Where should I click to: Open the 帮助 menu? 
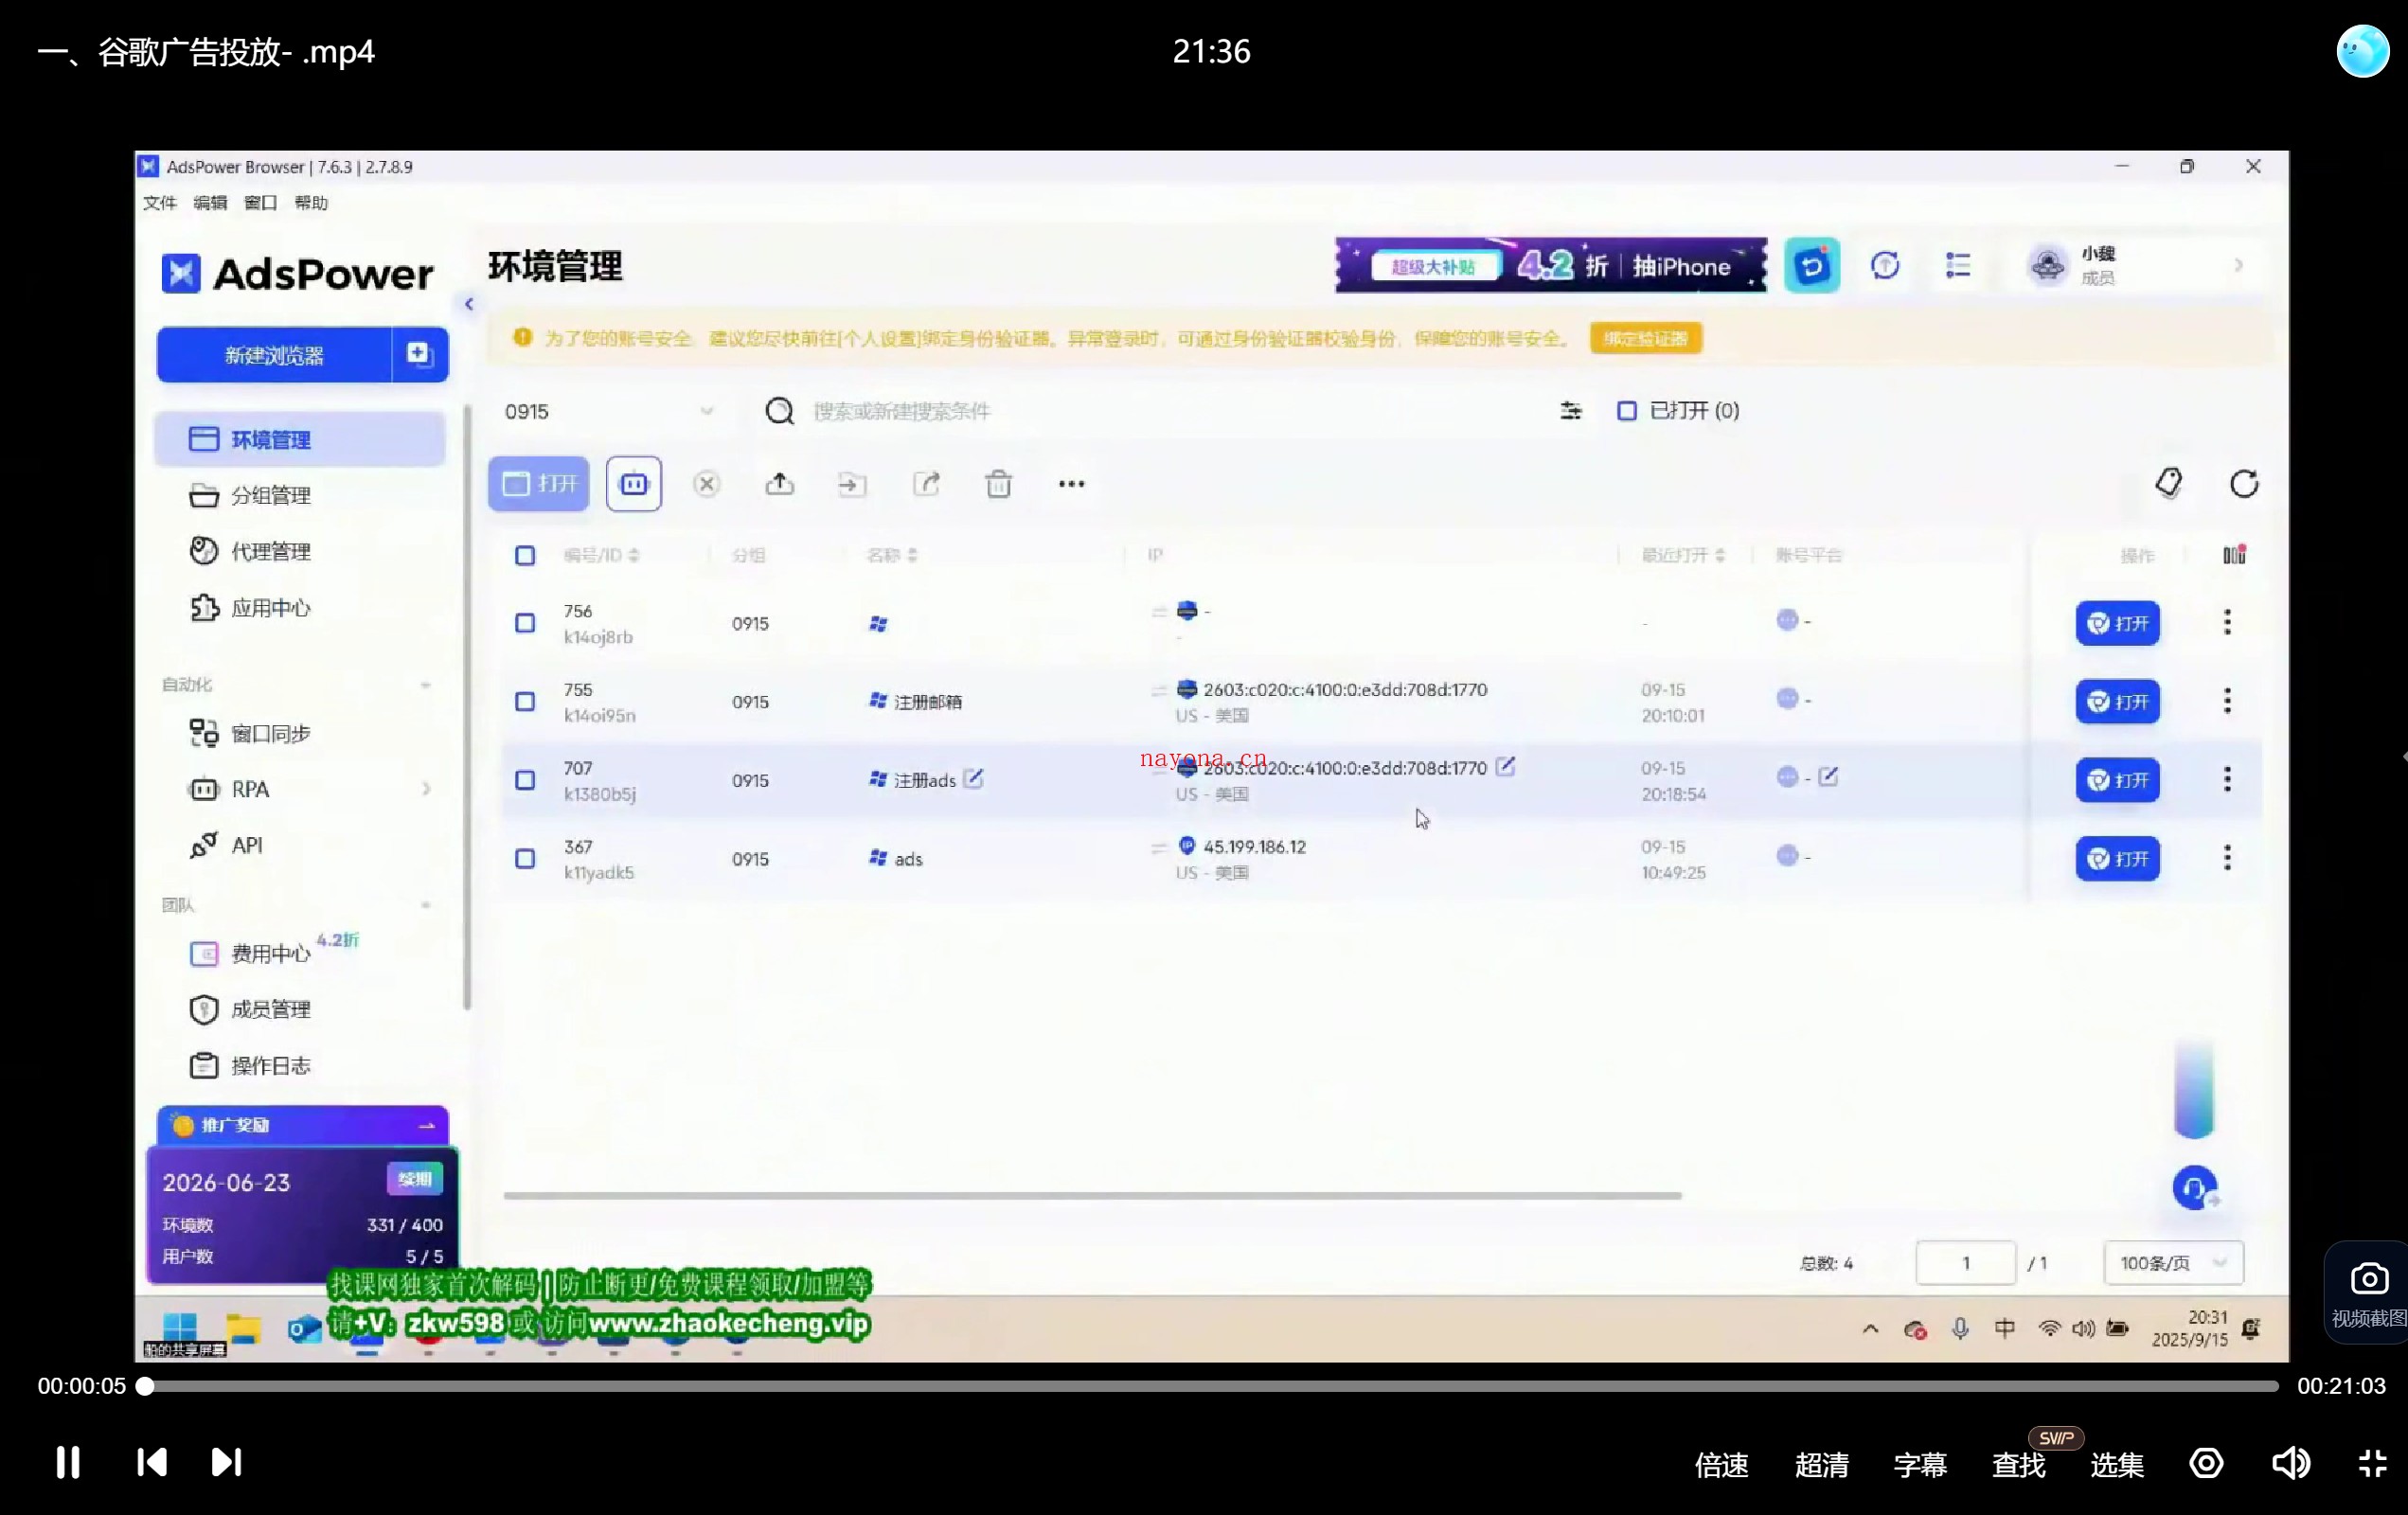311,203
